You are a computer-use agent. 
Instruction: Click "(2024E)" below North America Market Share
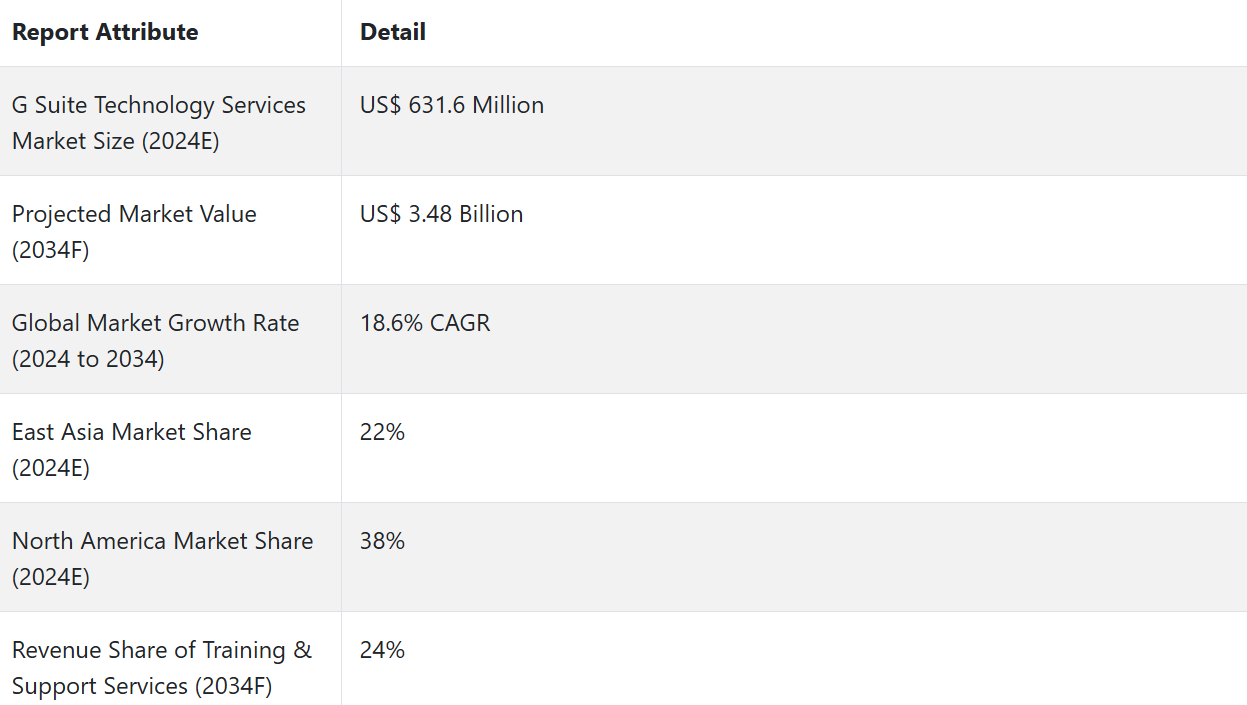coord(51,577)
